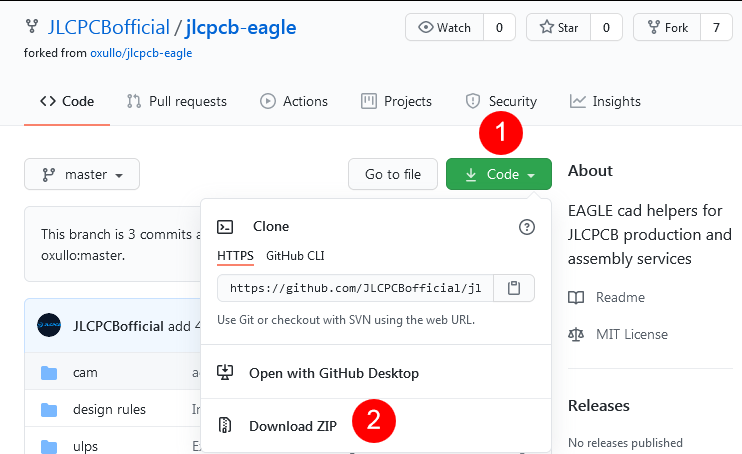This screenshot has width=742, height=454.
Task: Click the Readme book icon
Action: (x=576, y=298)
